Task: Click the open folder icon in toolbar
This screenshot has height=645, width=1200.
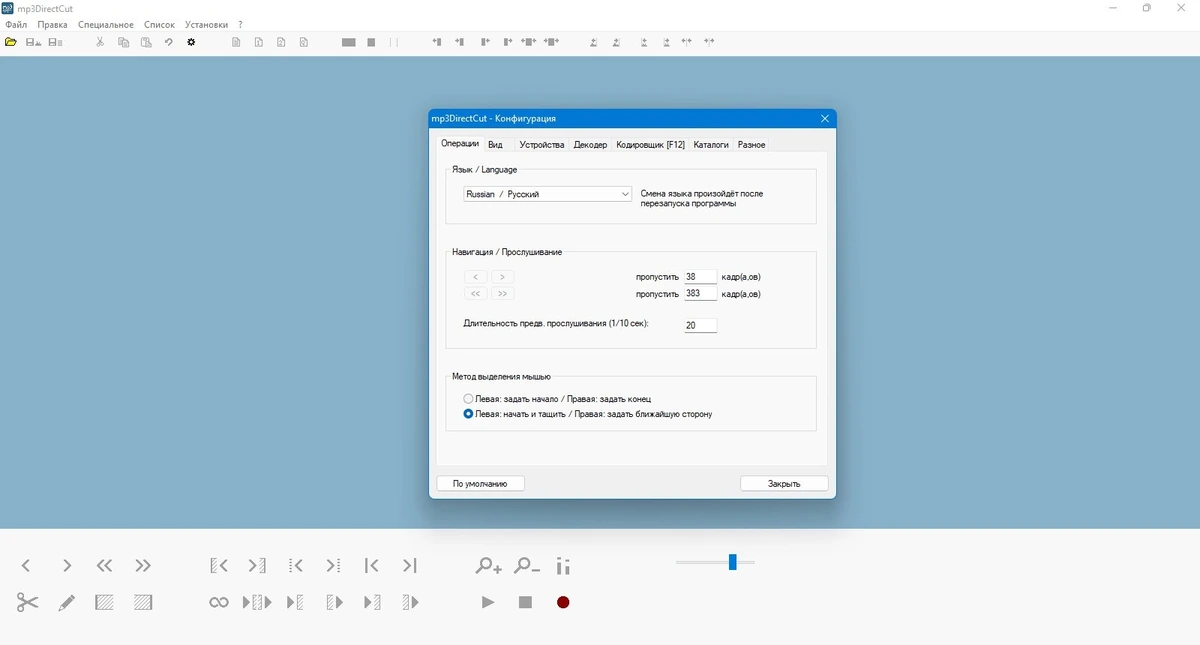Action: (x=11, y=42)
